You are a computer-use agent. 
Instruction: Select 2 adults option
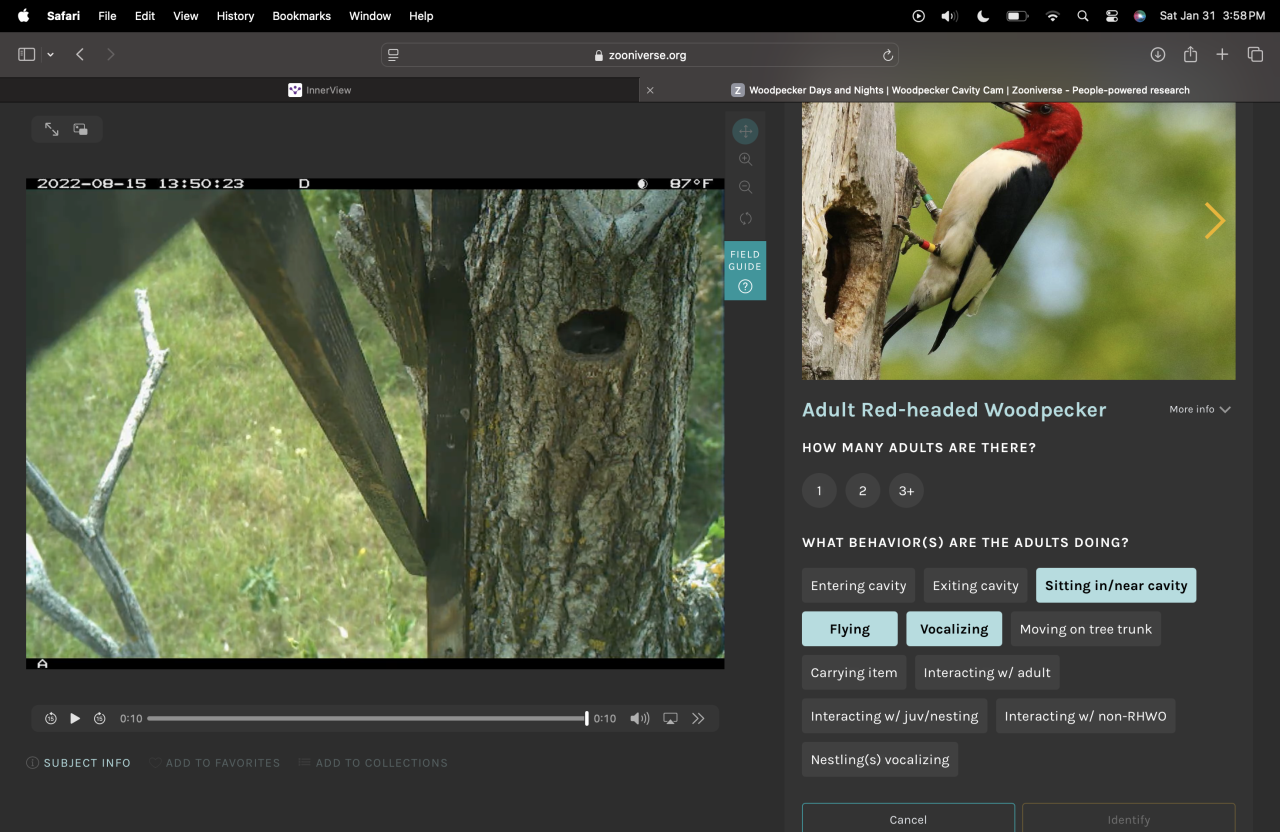pyautogui.click(x=862, y=491)
